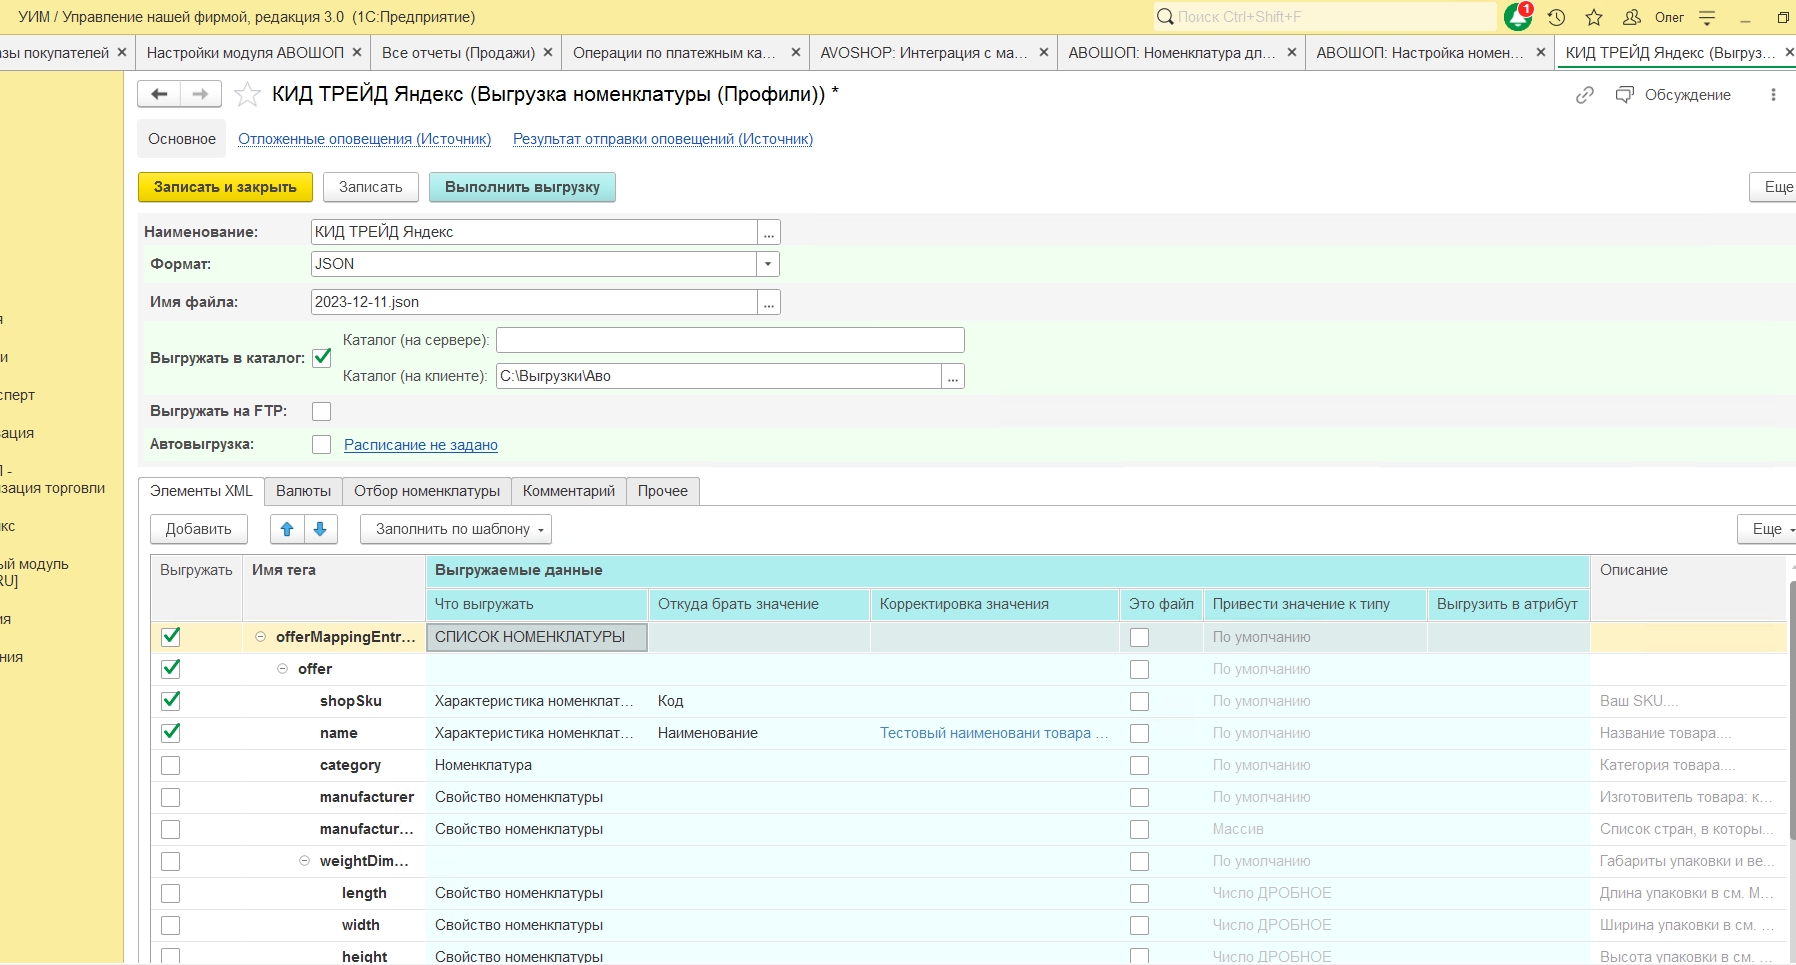1796x965 pixels.
Task: Enable the Выгружать на FTP checkbox
Action: (x=322, y=411)
